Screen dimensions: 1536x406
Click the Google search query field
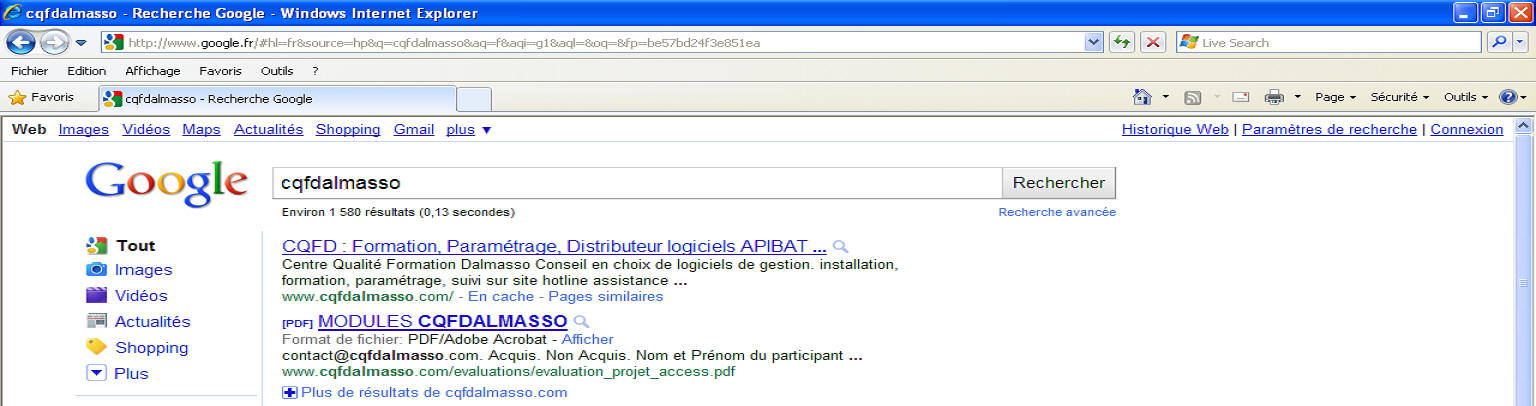[637, 183]
